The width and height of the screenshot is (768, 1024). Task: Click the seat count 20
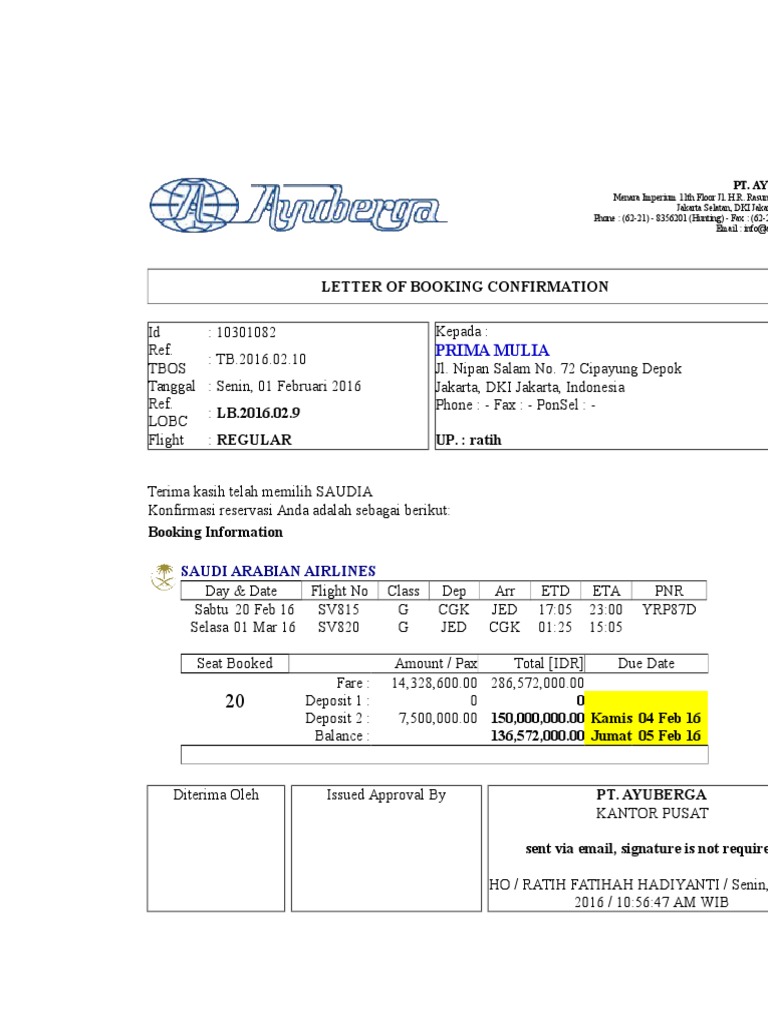[x=234, y=701]
